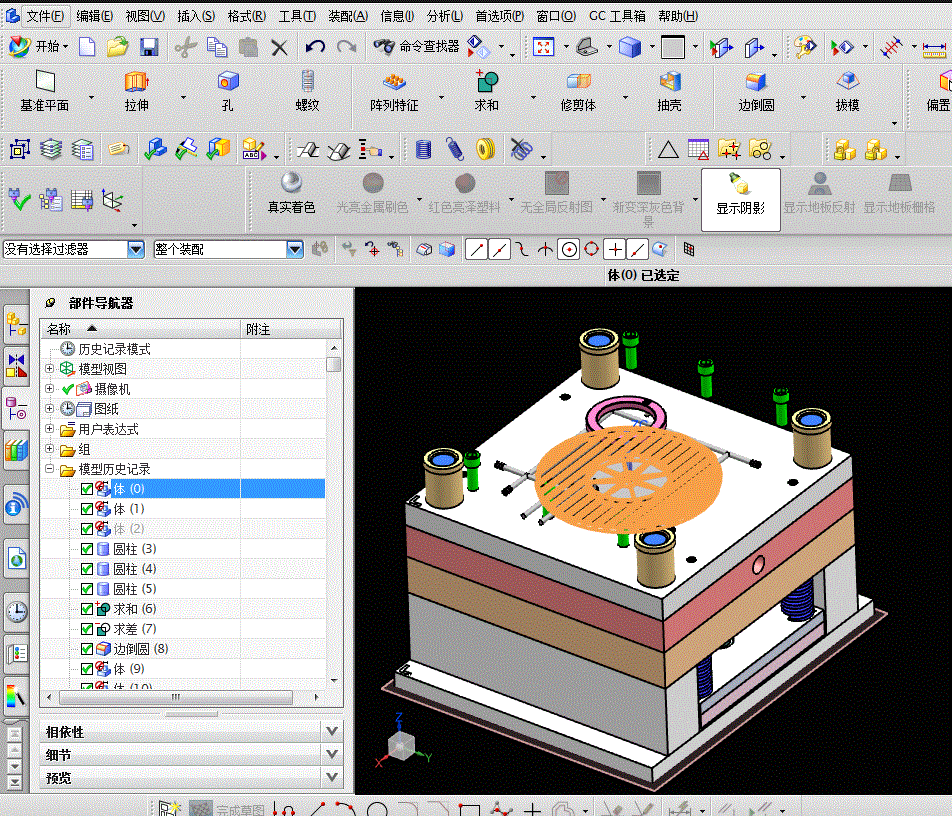Click the 边倒圆 (Edge Blend) icon
The width and height of the screenshot is (952, 816).
coord(756,83)
